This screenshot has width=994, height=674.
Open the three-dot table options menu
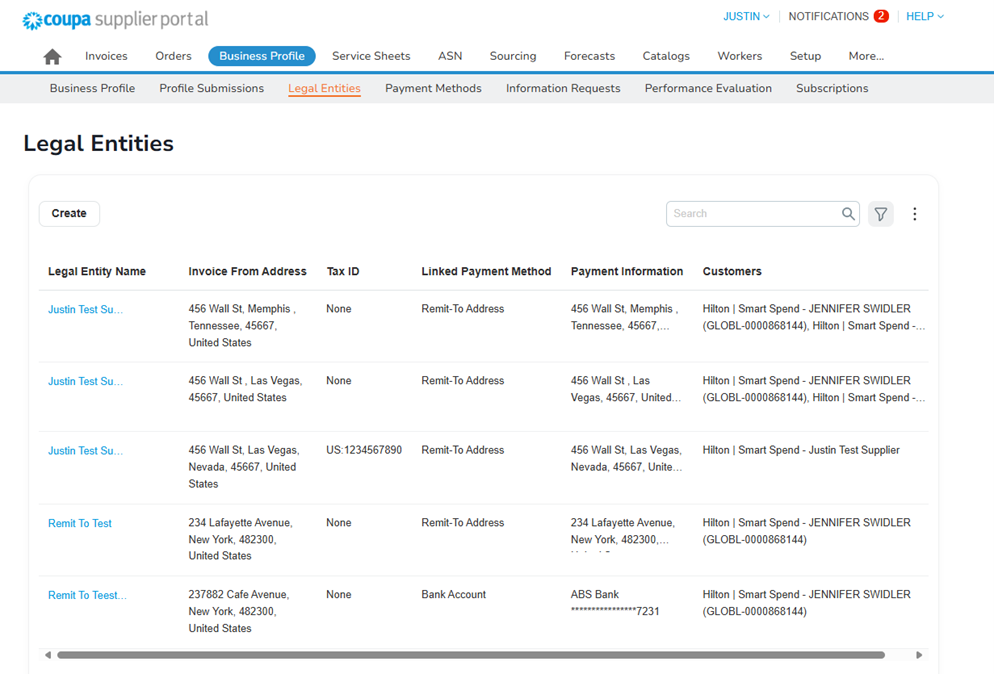914,214
